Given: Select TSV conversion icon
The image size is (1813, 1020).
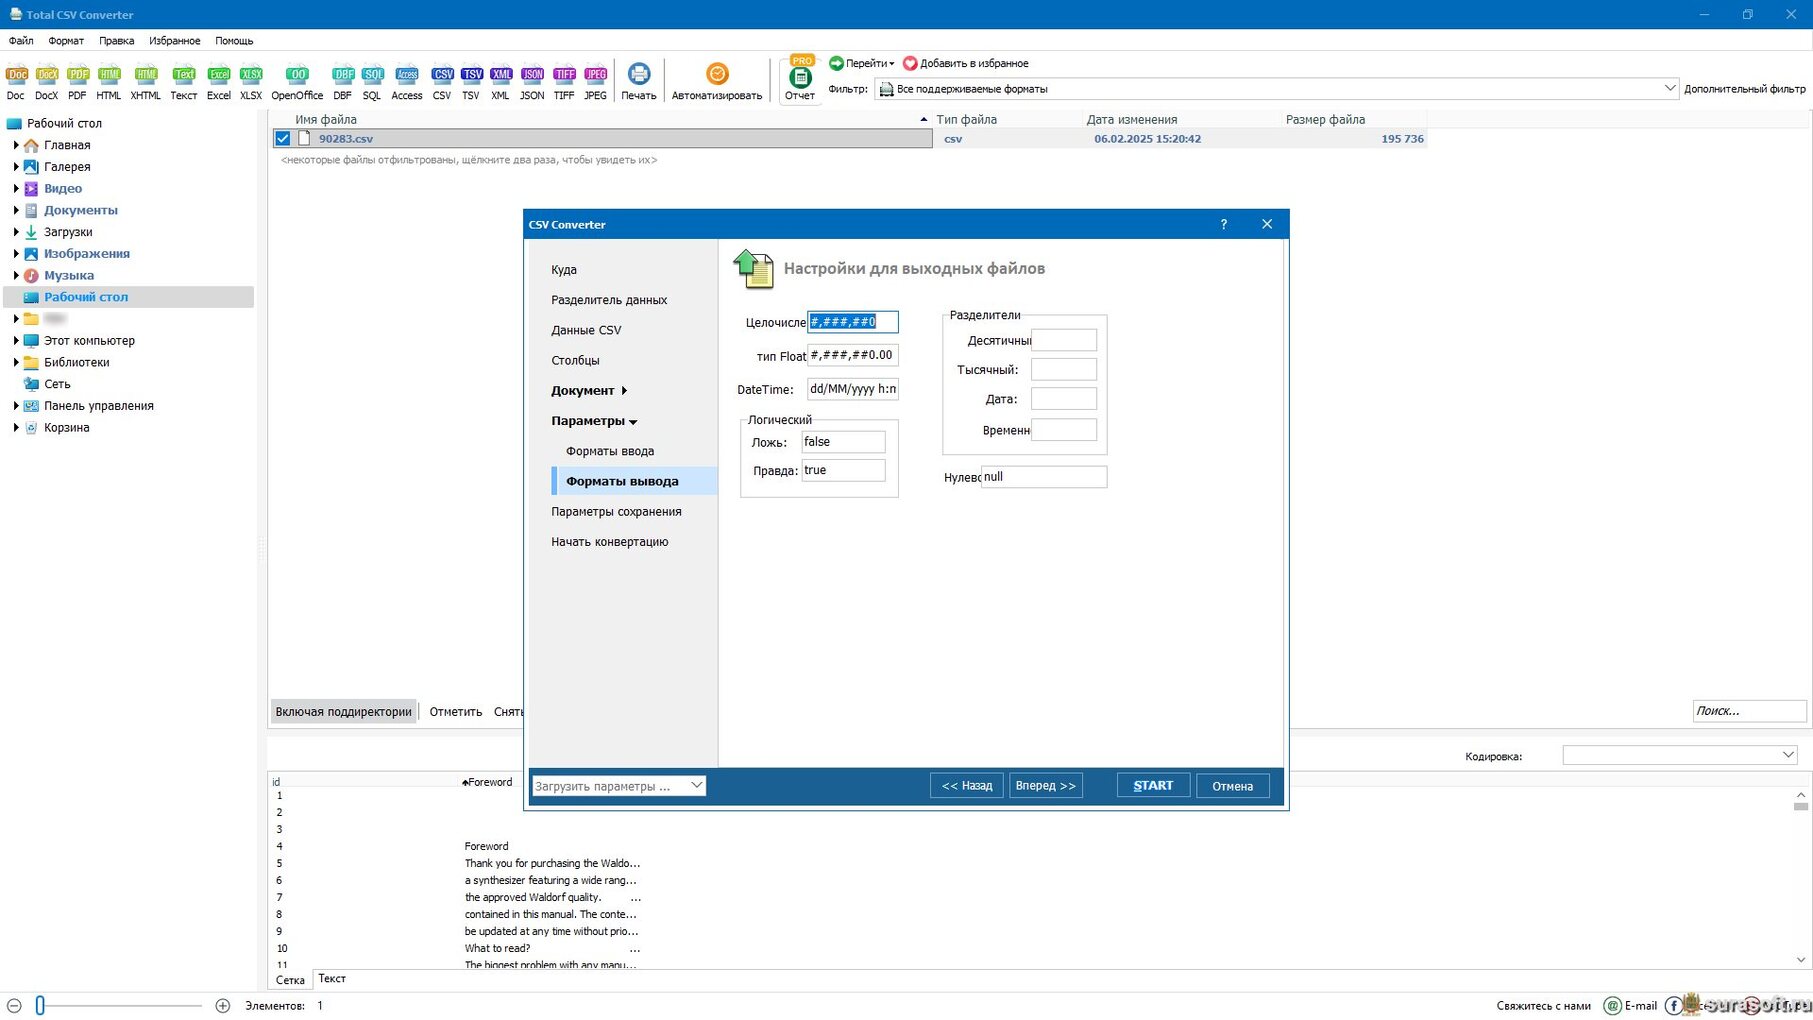Looking at the screenshot, I should point(471,82).
